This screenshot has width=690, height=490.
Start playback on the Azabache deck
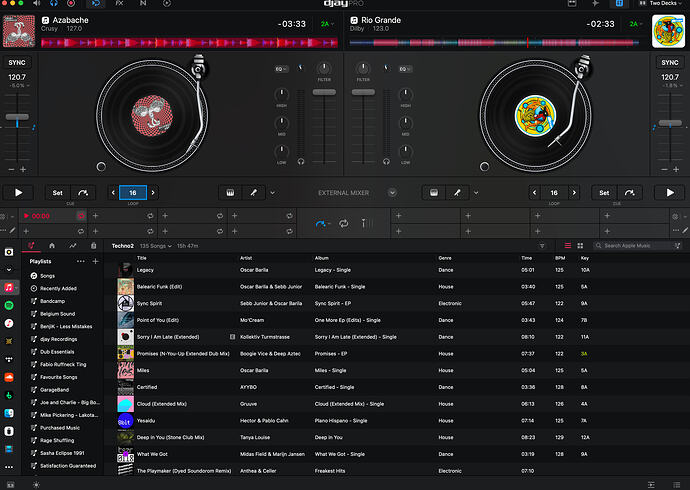coord(18,193)
